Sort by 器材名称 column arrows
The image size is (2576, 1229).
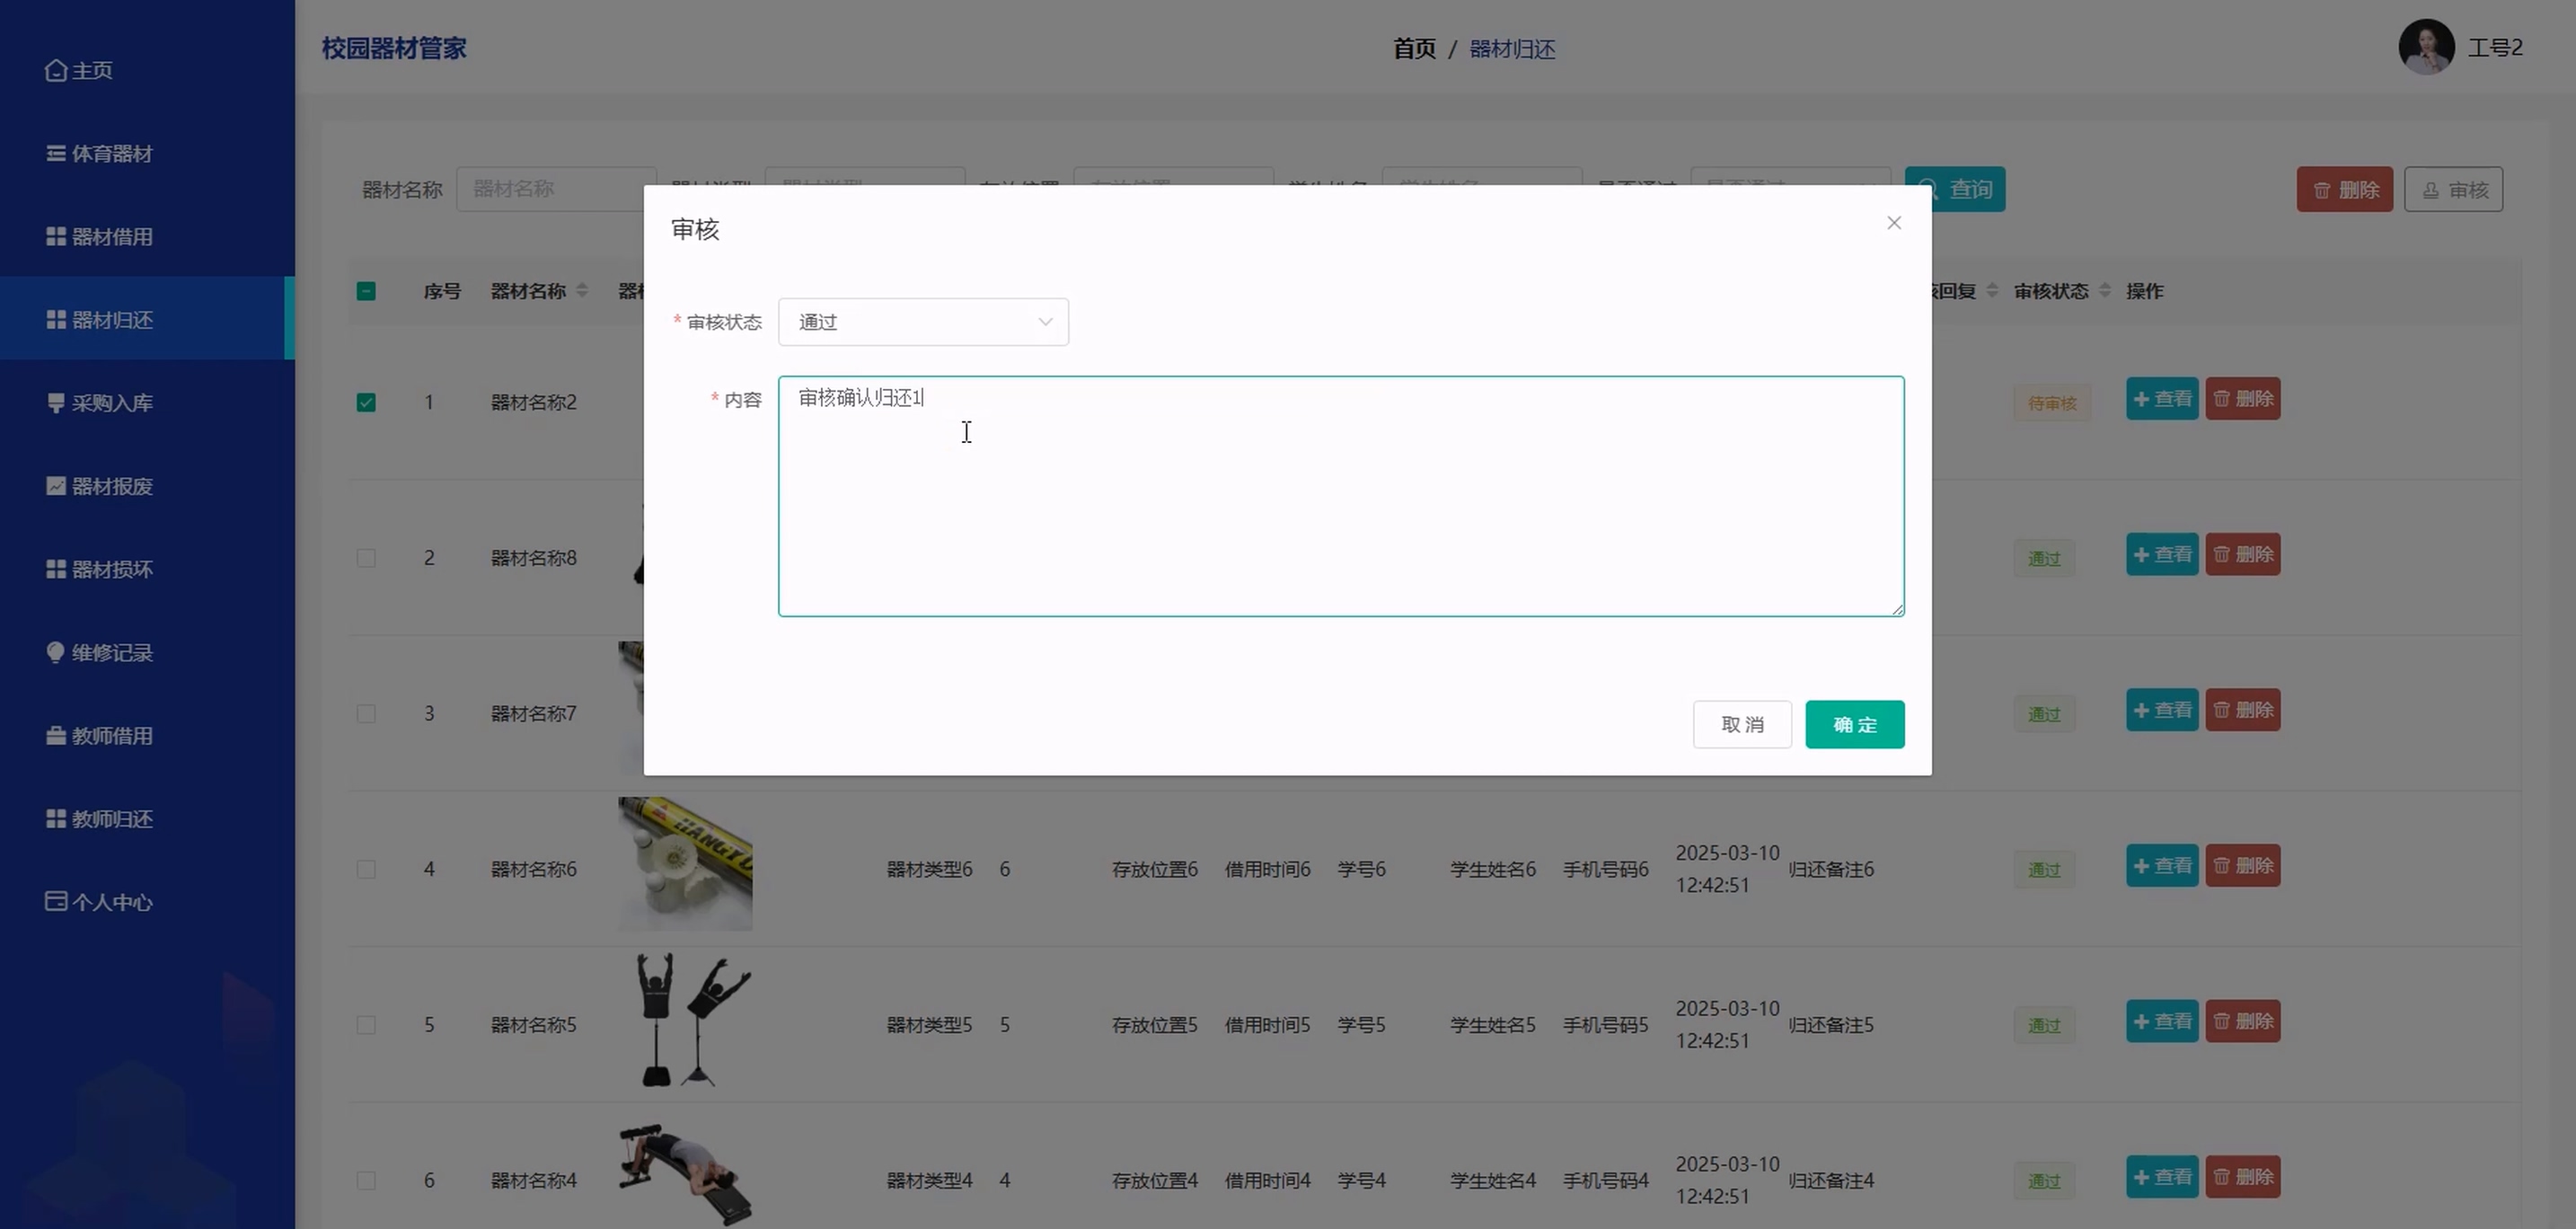coord(582,291)
